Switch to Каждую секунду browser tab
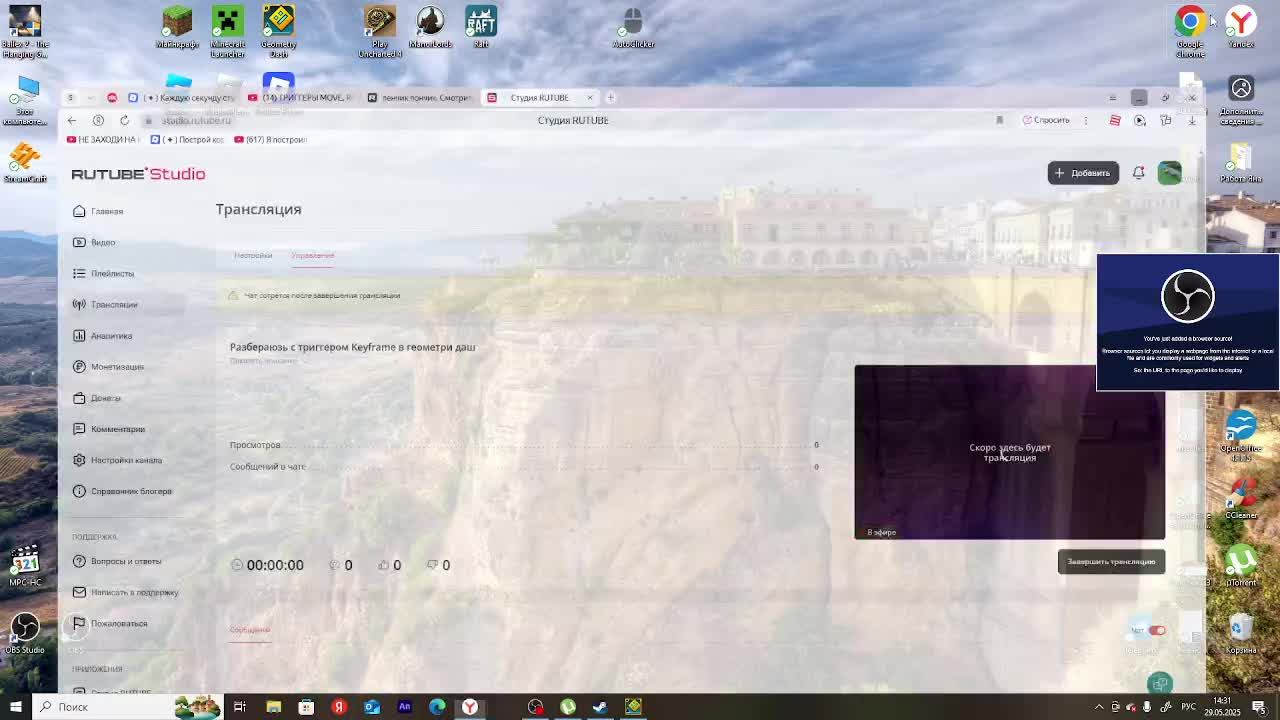This screenshot has width=1280, height=720. pos(182,97)
